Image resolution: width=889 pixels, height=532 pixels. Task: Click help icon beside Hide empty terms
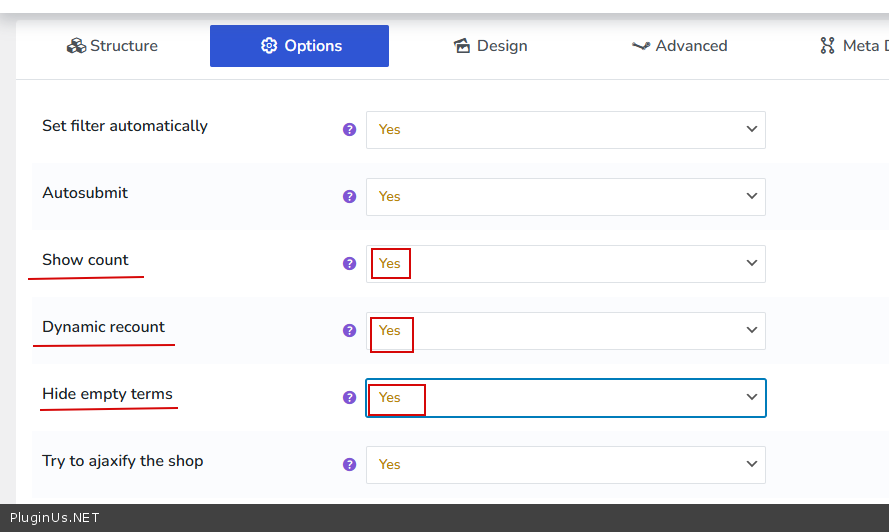point(349,398)
